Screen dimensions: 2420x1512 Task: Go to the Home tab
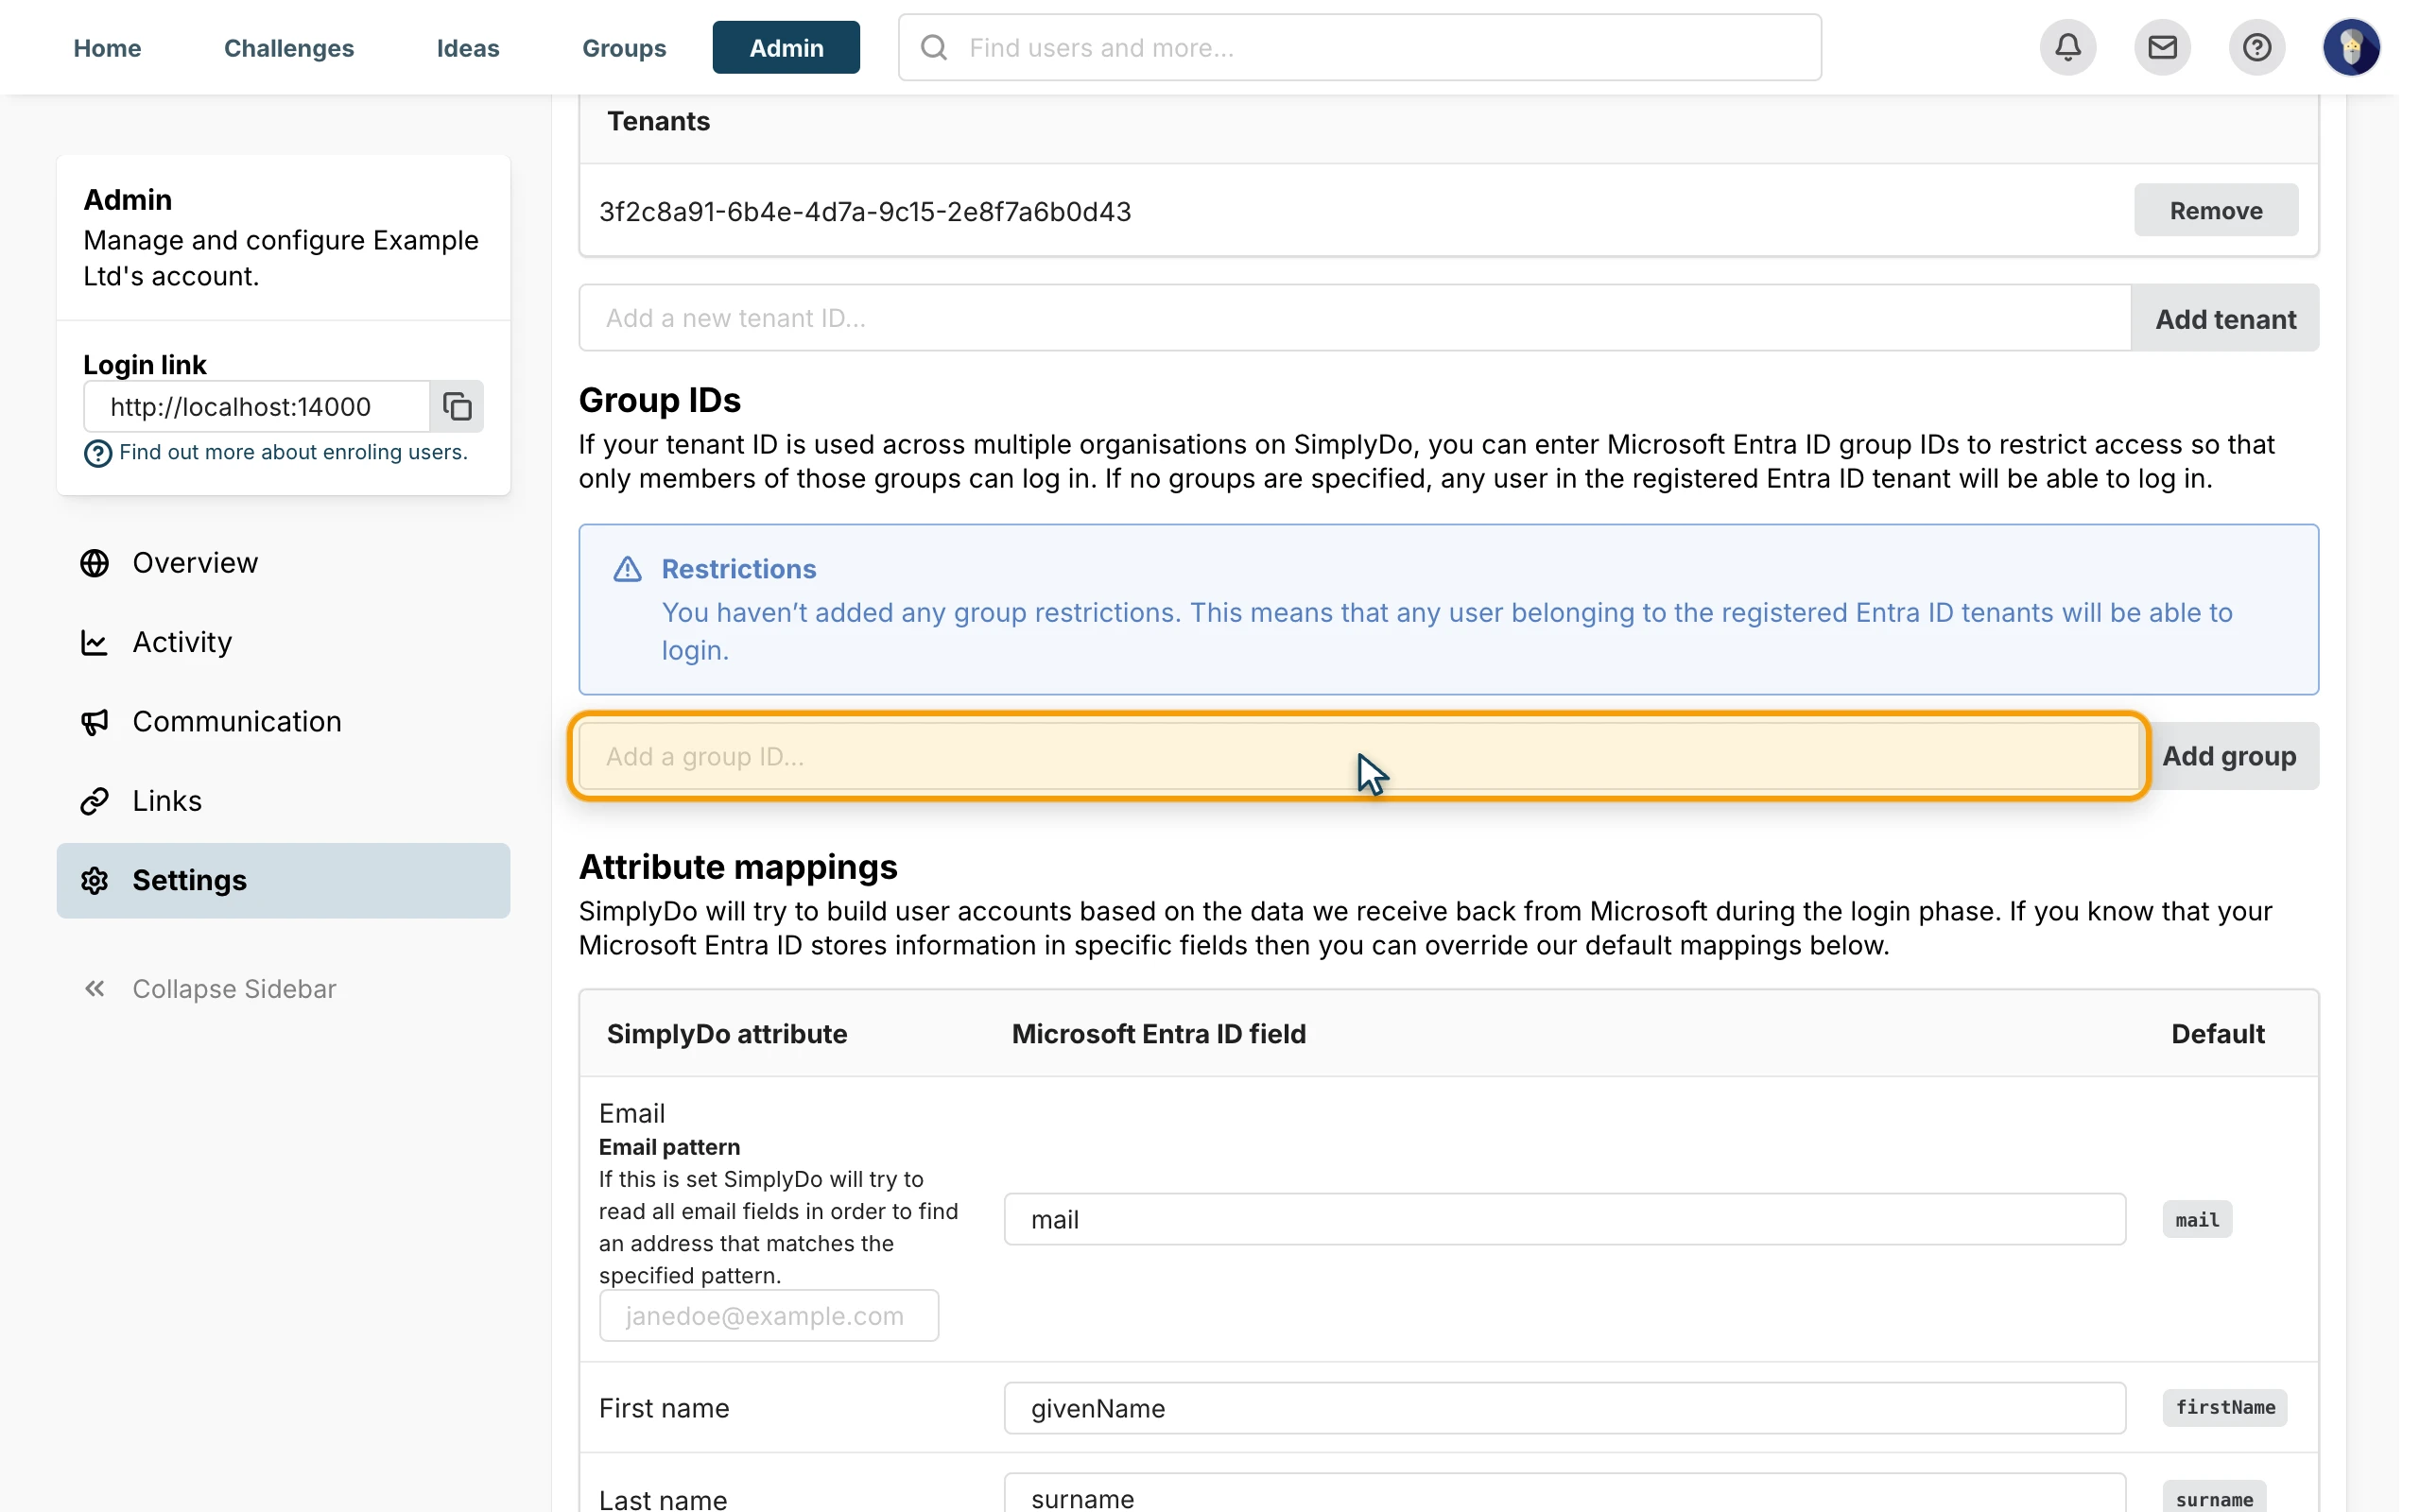pos(107,47)
